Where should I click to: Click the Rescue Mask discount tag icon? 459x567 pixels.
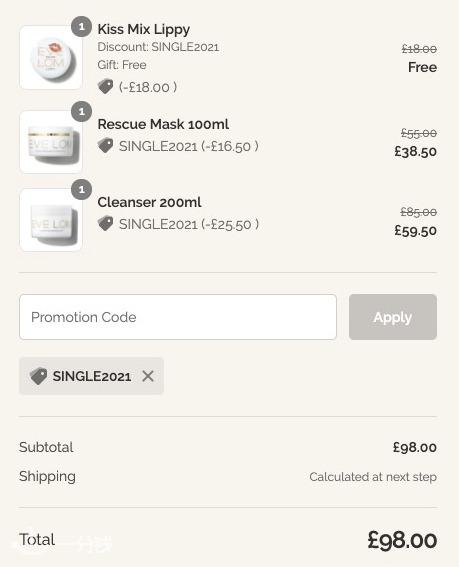pyautogui.click(x=105, y=146)
